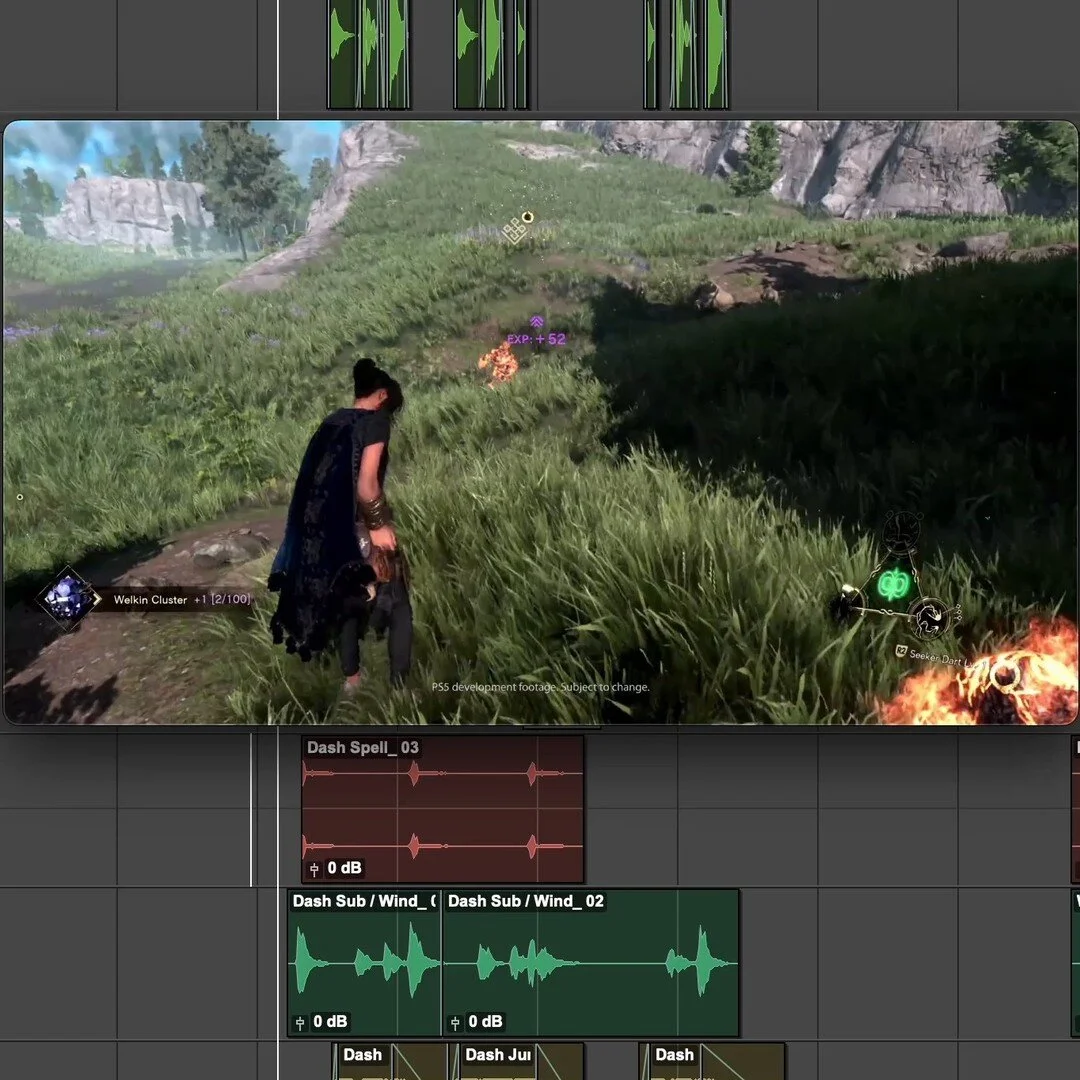Click the Seeker Dart label in game HUD
Viewport: 1080px width, 1080px height.
pos(936,657)
